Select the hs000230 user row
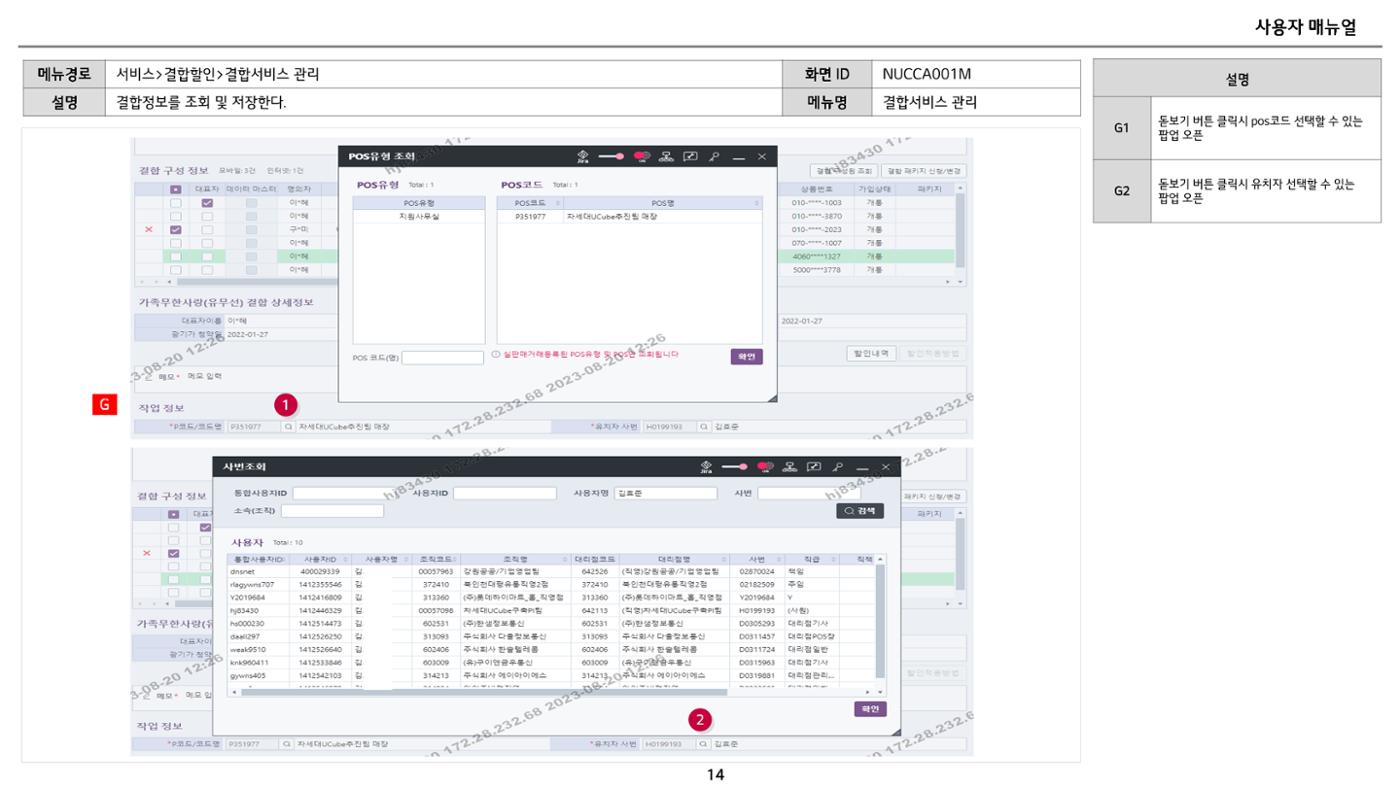The width and height of the screenshot is (1400, 788). [551, 624]
